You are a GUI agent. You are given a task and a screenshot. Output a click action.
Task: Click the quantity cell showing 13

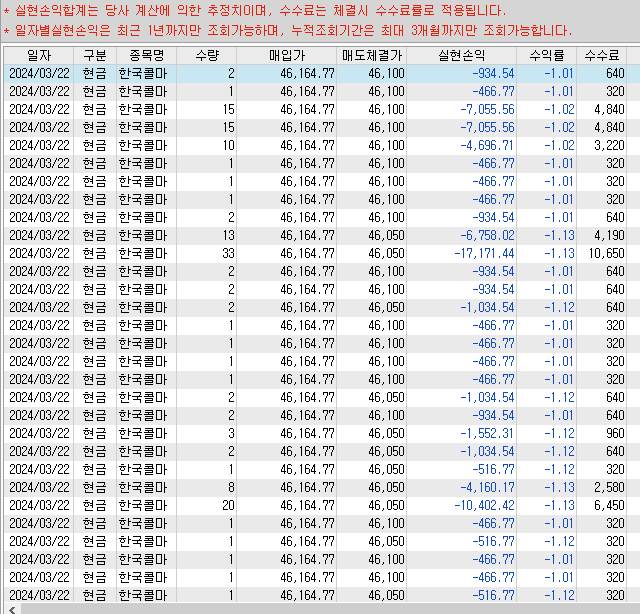(x=207, y=236)
